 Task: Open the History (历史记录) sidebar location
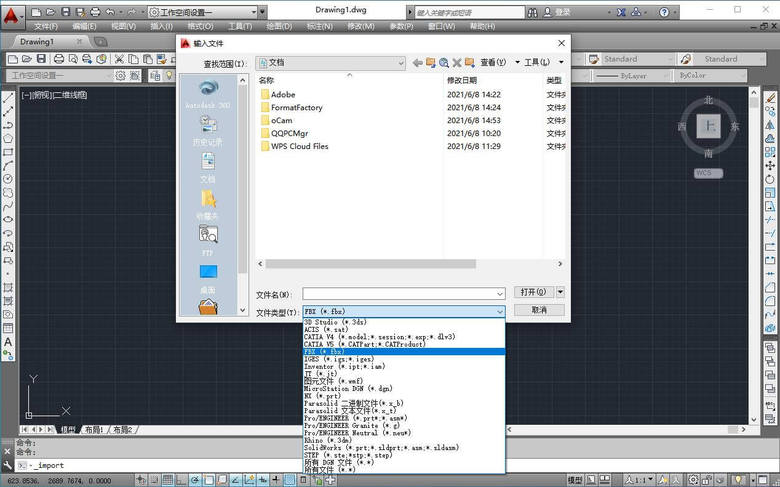click(207, 129)
